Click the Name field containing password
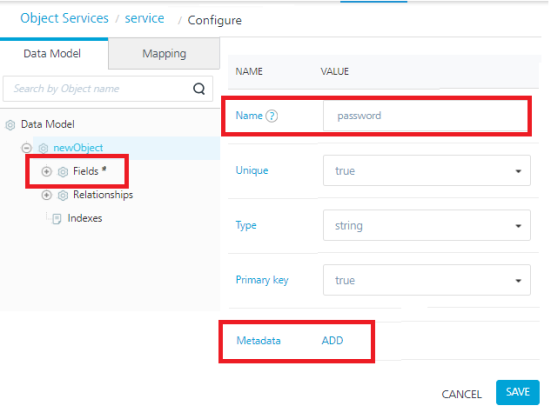This screenshot has width=551, height=419. point(425,116)
